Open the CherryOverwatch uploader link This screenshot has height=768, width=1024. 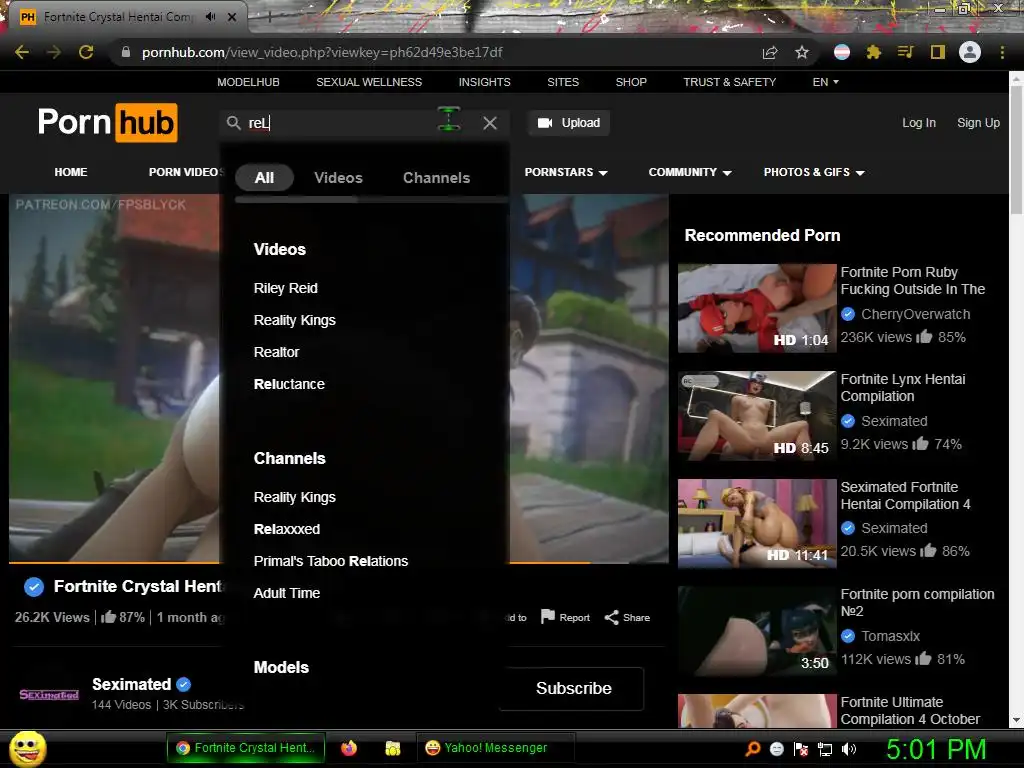[915, 314]
